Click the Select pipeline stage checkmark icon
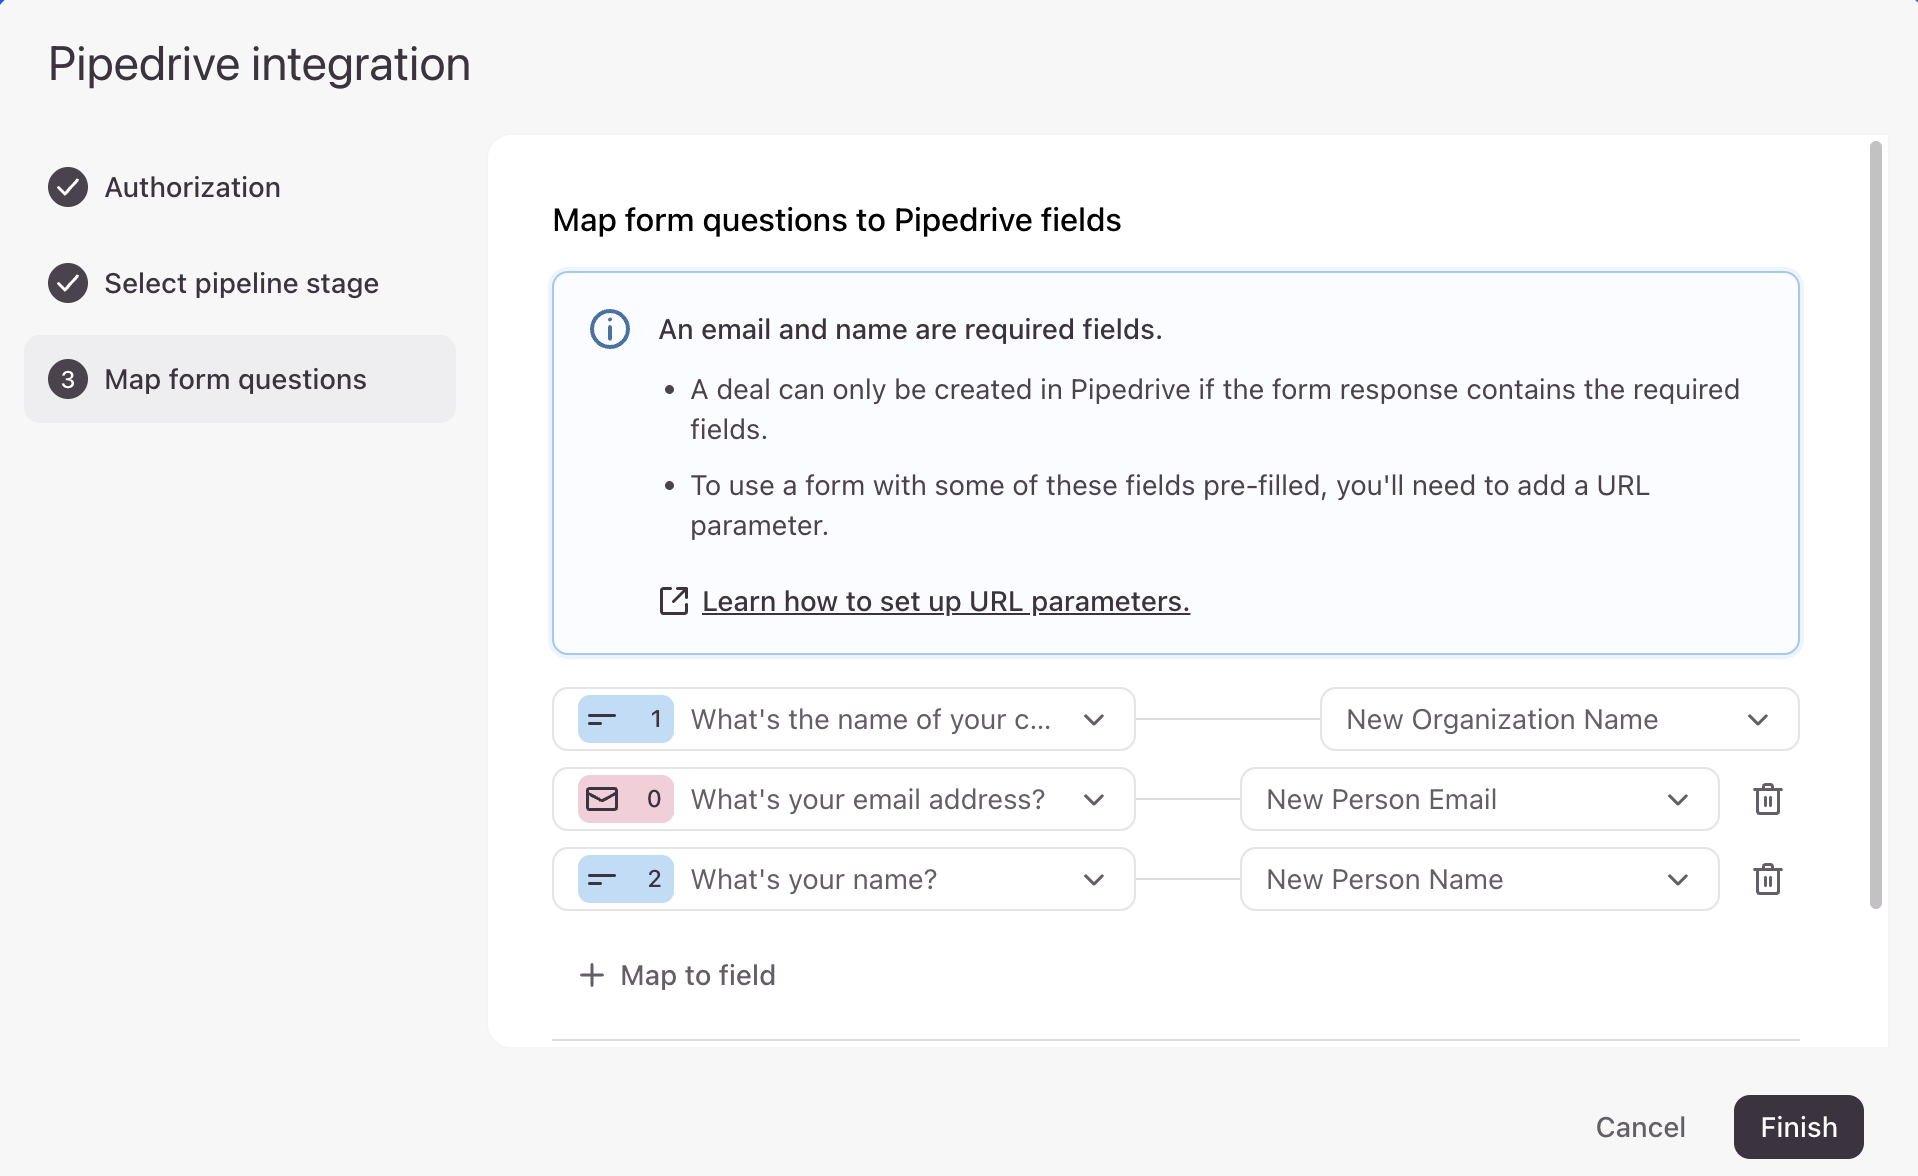 click(68, 283)
